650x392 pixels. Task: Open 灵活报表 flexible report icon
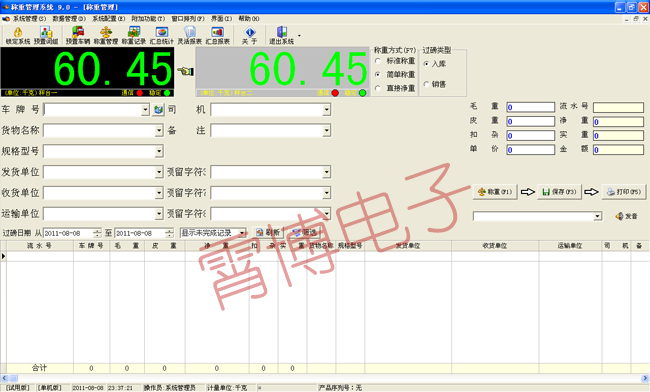(x=189, y=35)
